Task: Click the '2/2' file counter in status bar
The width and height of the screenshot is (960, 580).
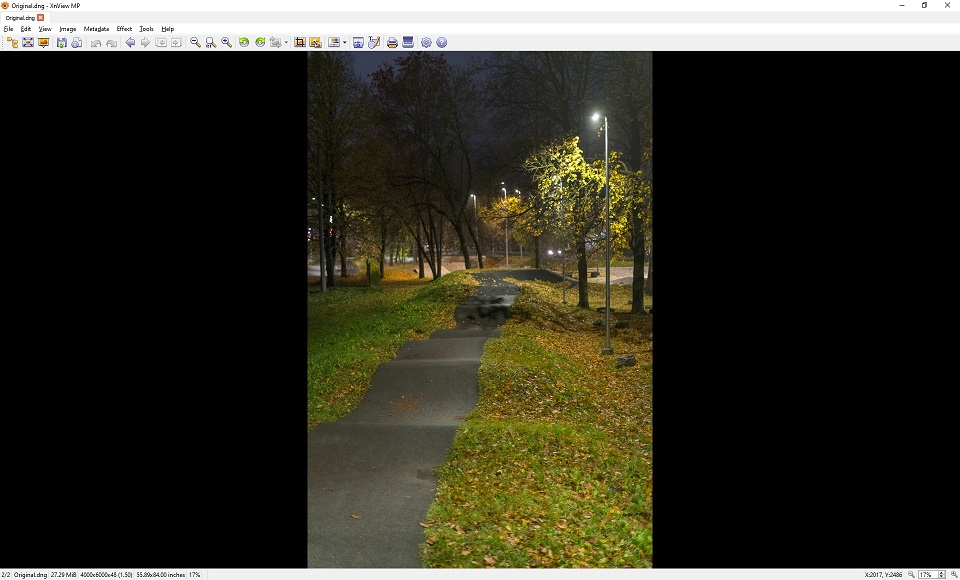Action: pos(6,575)
